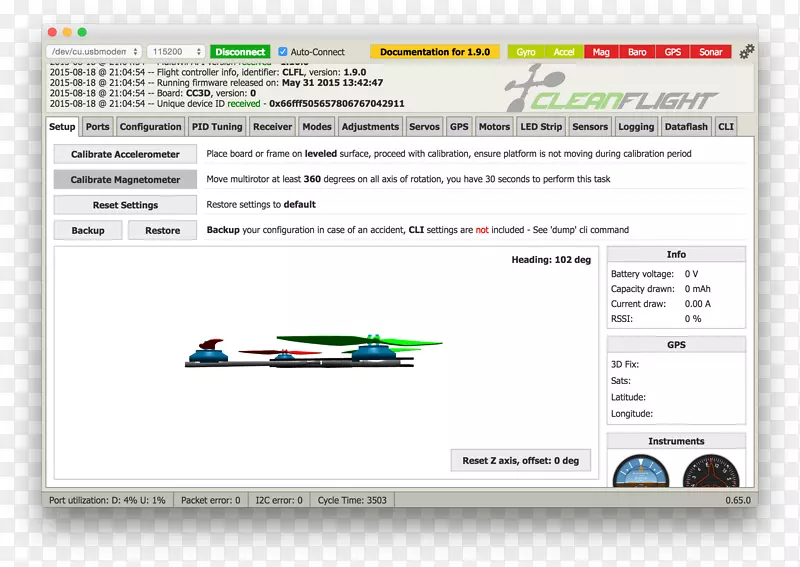The height and width of the screenshot is (567, 800).
Task: Open the PID Tuning tab
Action: (x=217, y=127)
